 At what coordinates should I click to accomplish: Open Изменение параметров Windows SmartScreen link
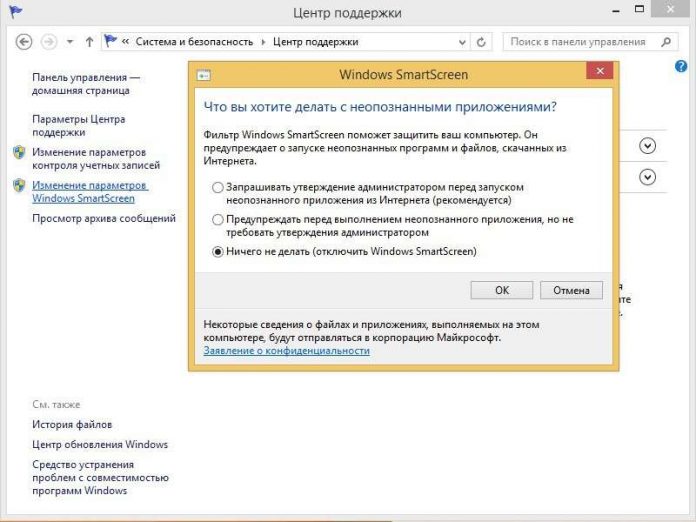(x=90, y=192)
